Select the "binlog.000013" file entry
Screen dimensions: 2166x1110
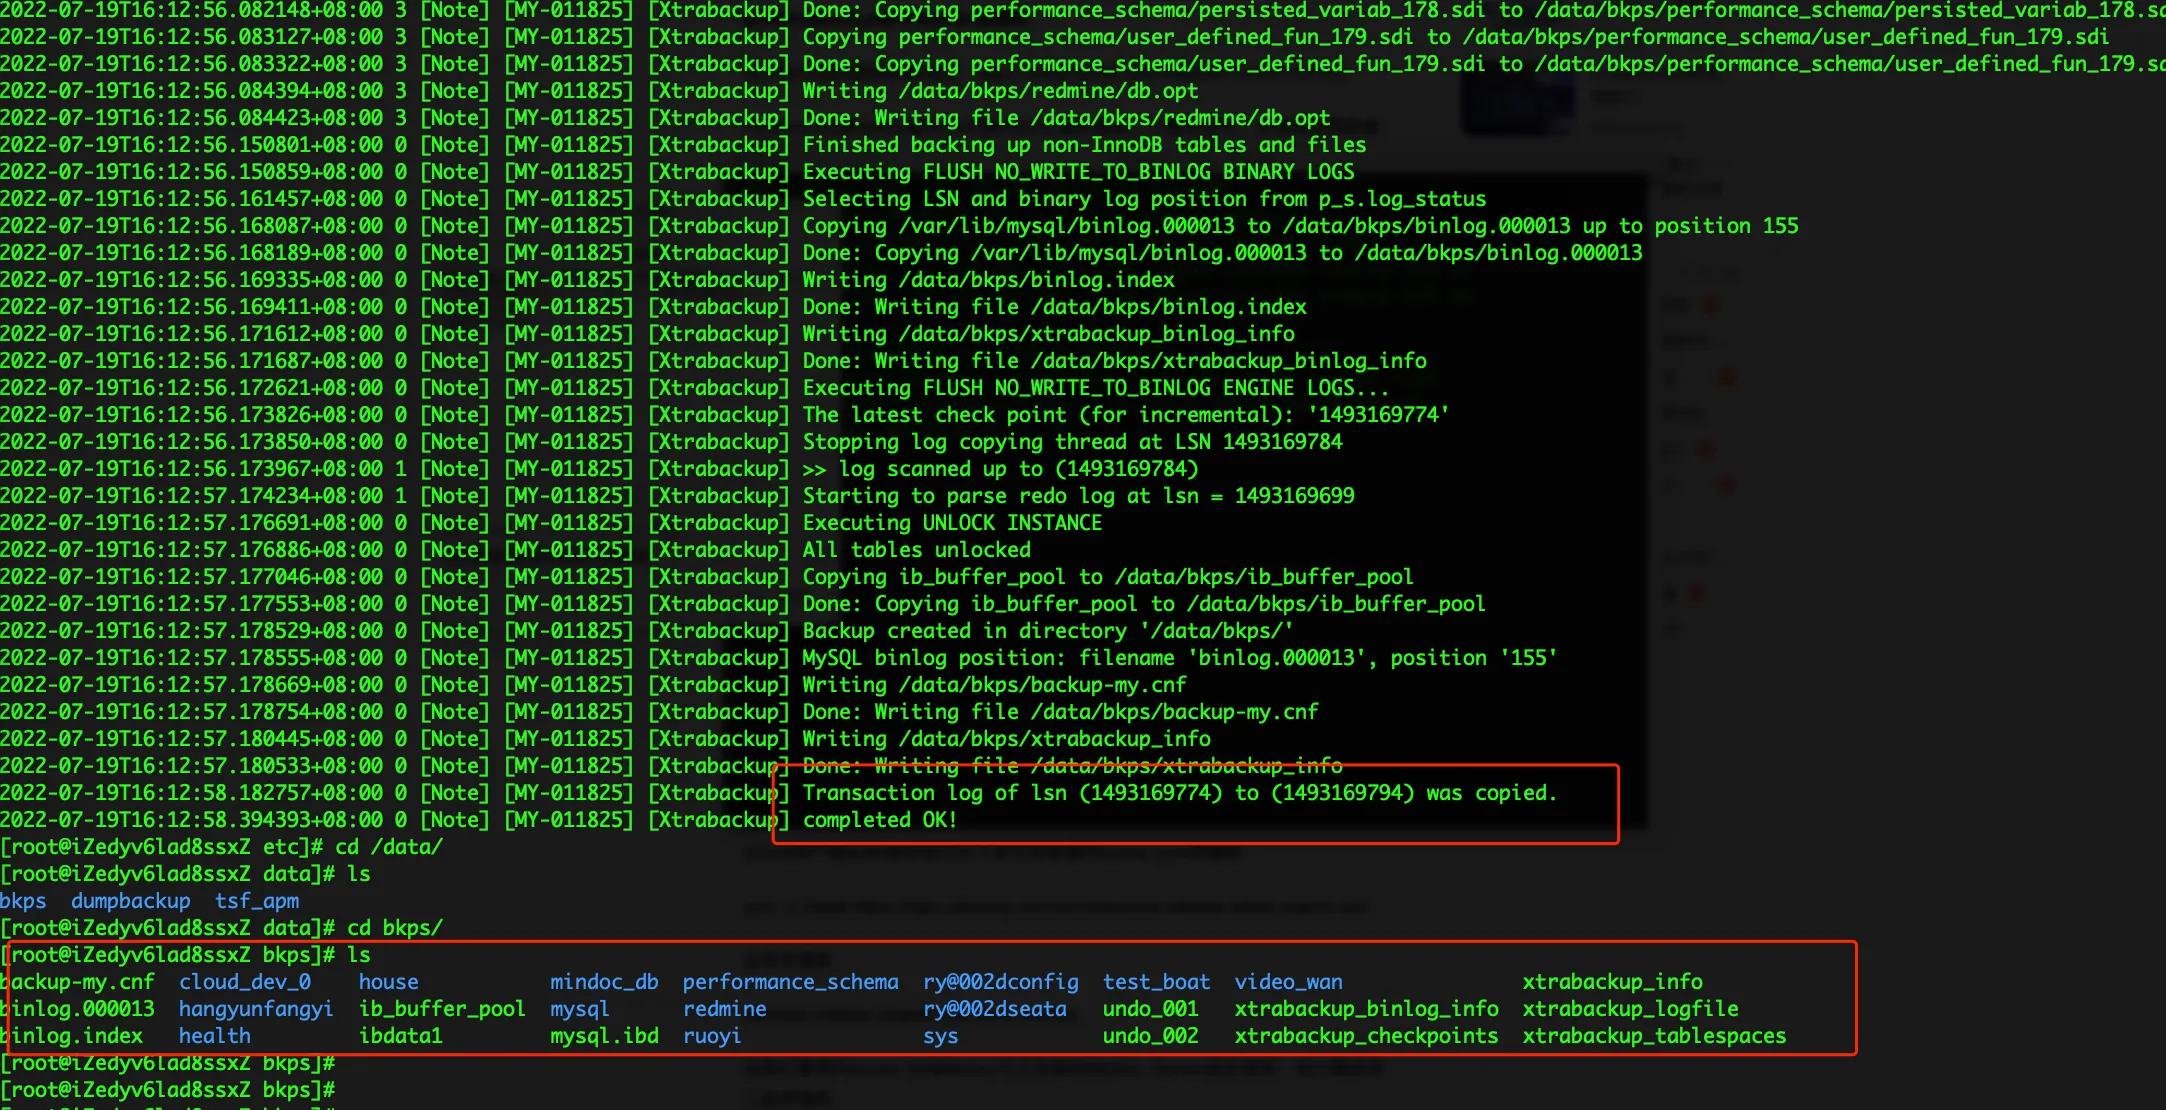(x=75, y=1008)
